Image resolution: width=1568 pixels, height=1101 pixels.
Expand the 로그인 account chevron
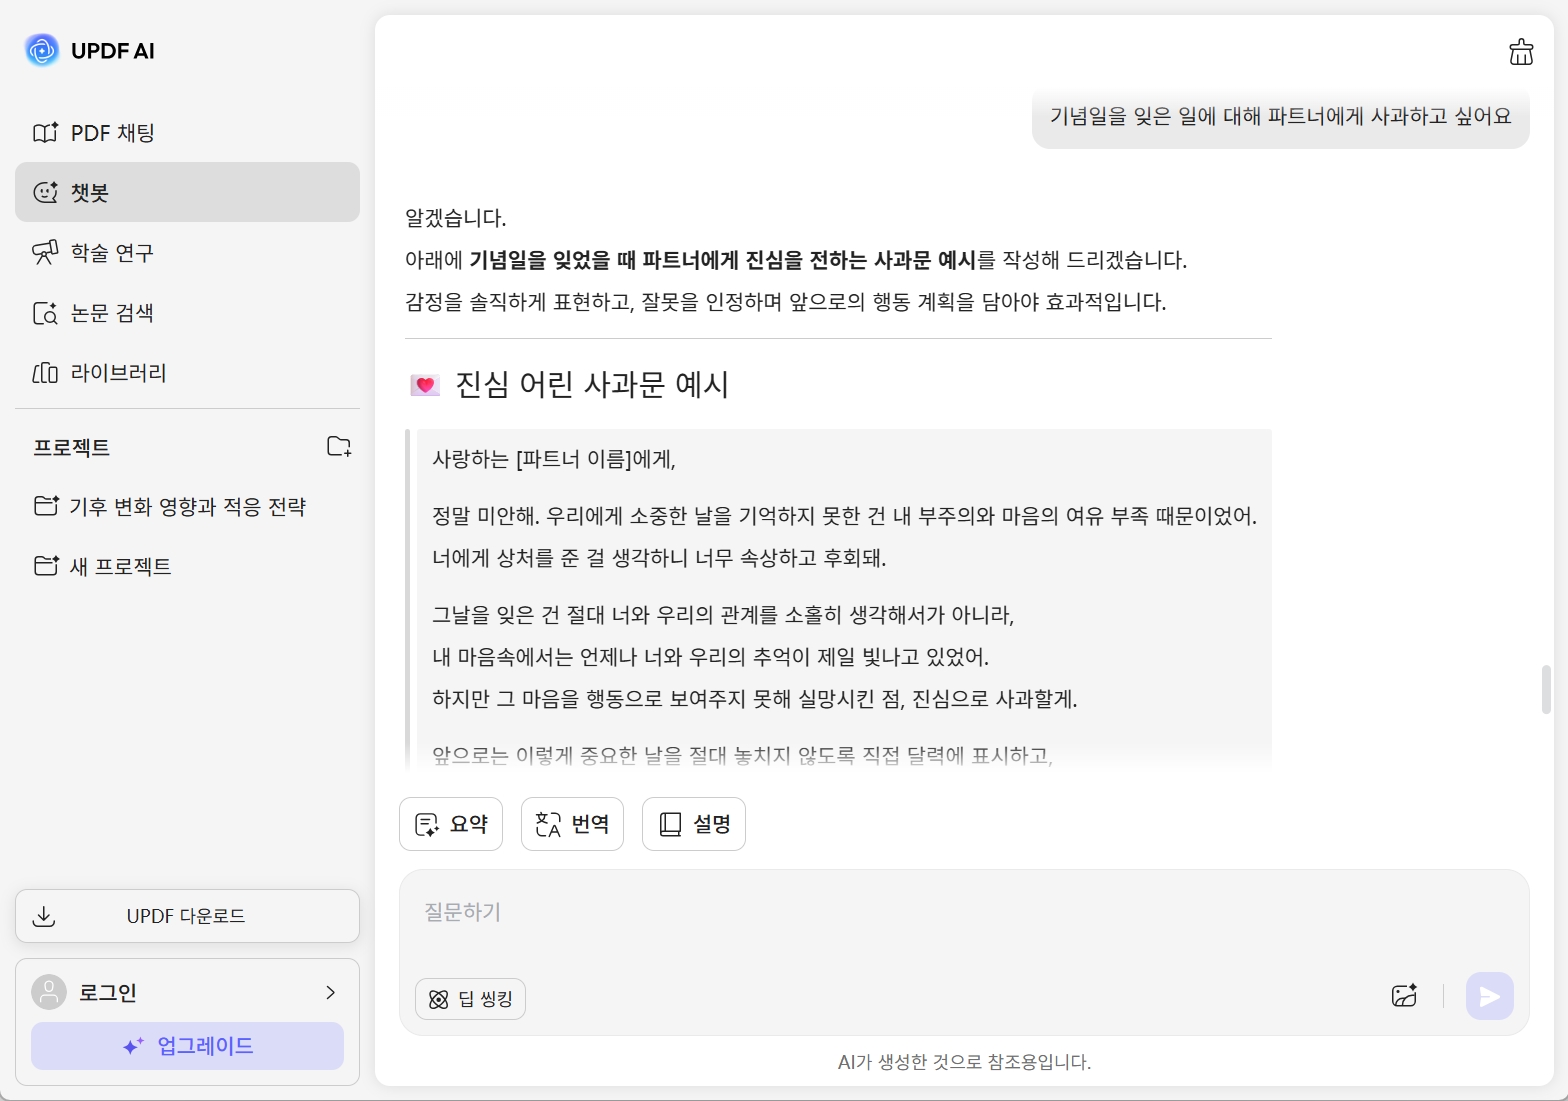coord(330,992)
